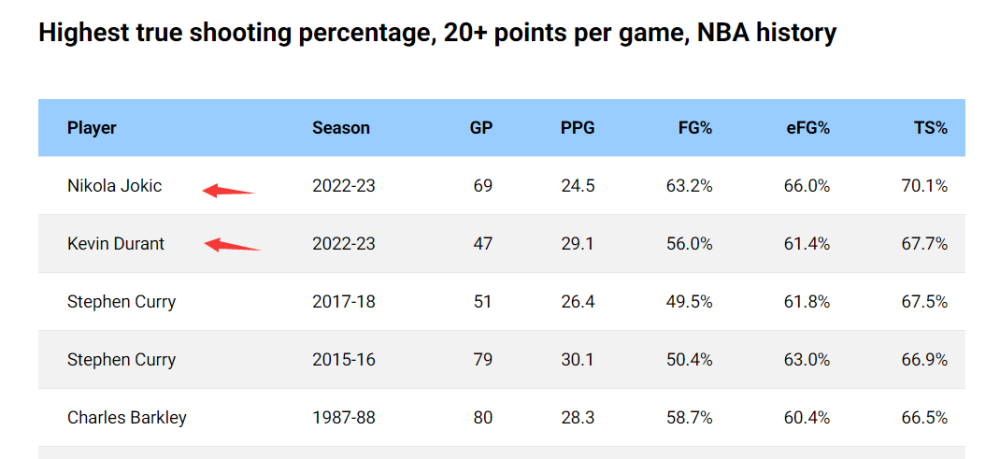Click the red arrow beside Kevin Durant
This screenshot has height=459, width=1000.
(x=232, y=245)
